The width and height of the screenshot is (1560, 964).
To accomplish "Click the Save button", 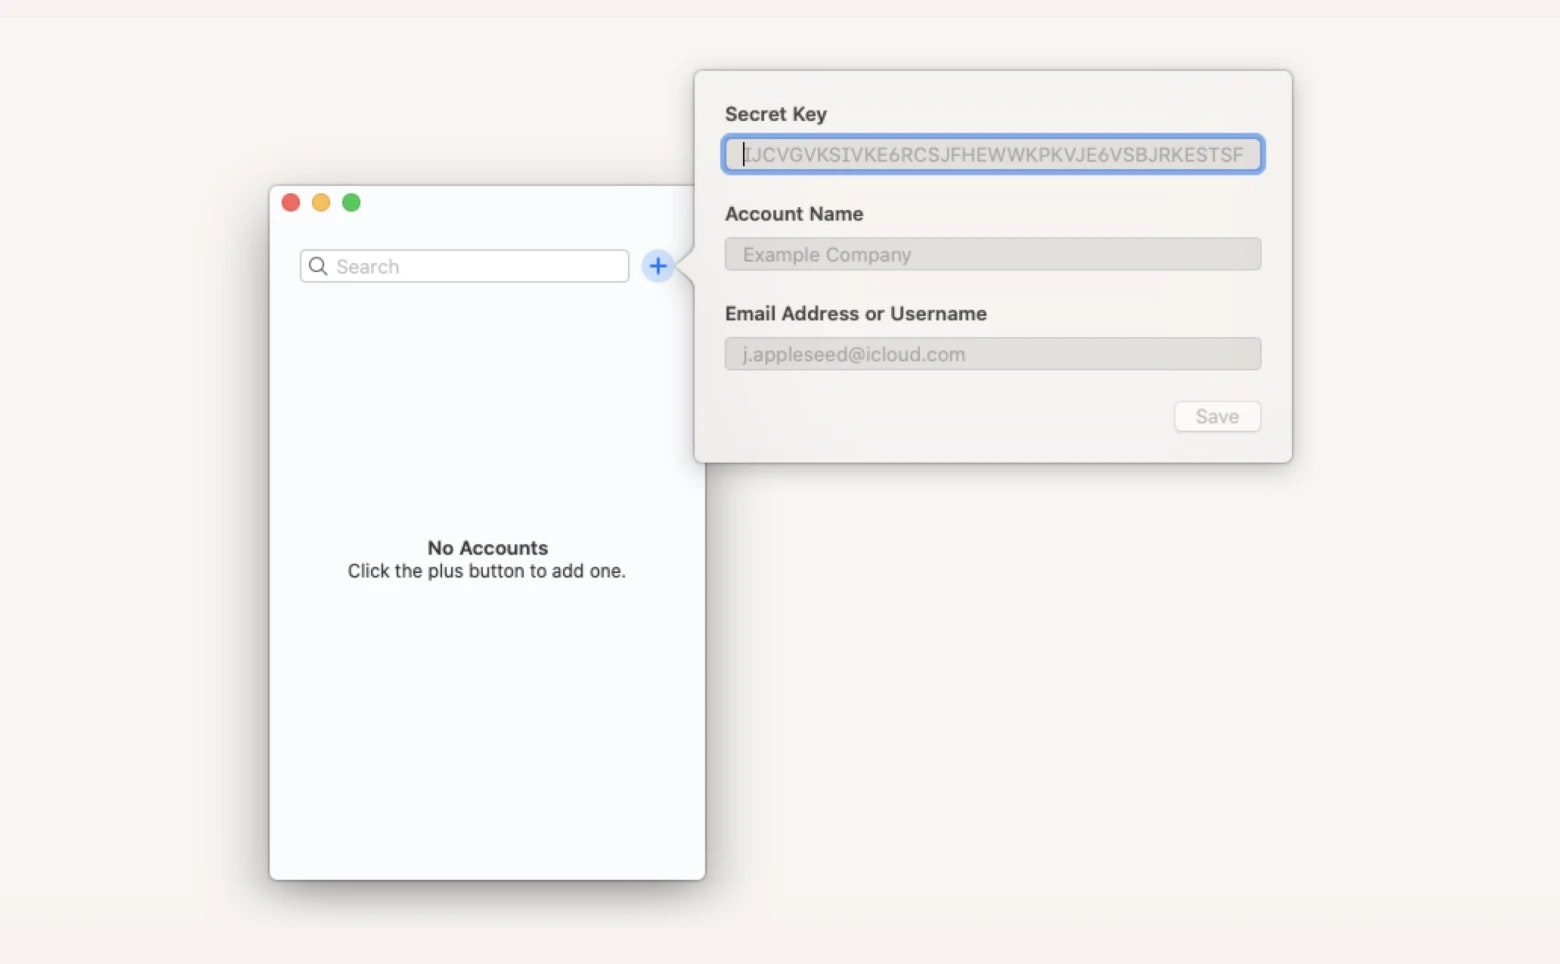I will (x=1217, y=416).
